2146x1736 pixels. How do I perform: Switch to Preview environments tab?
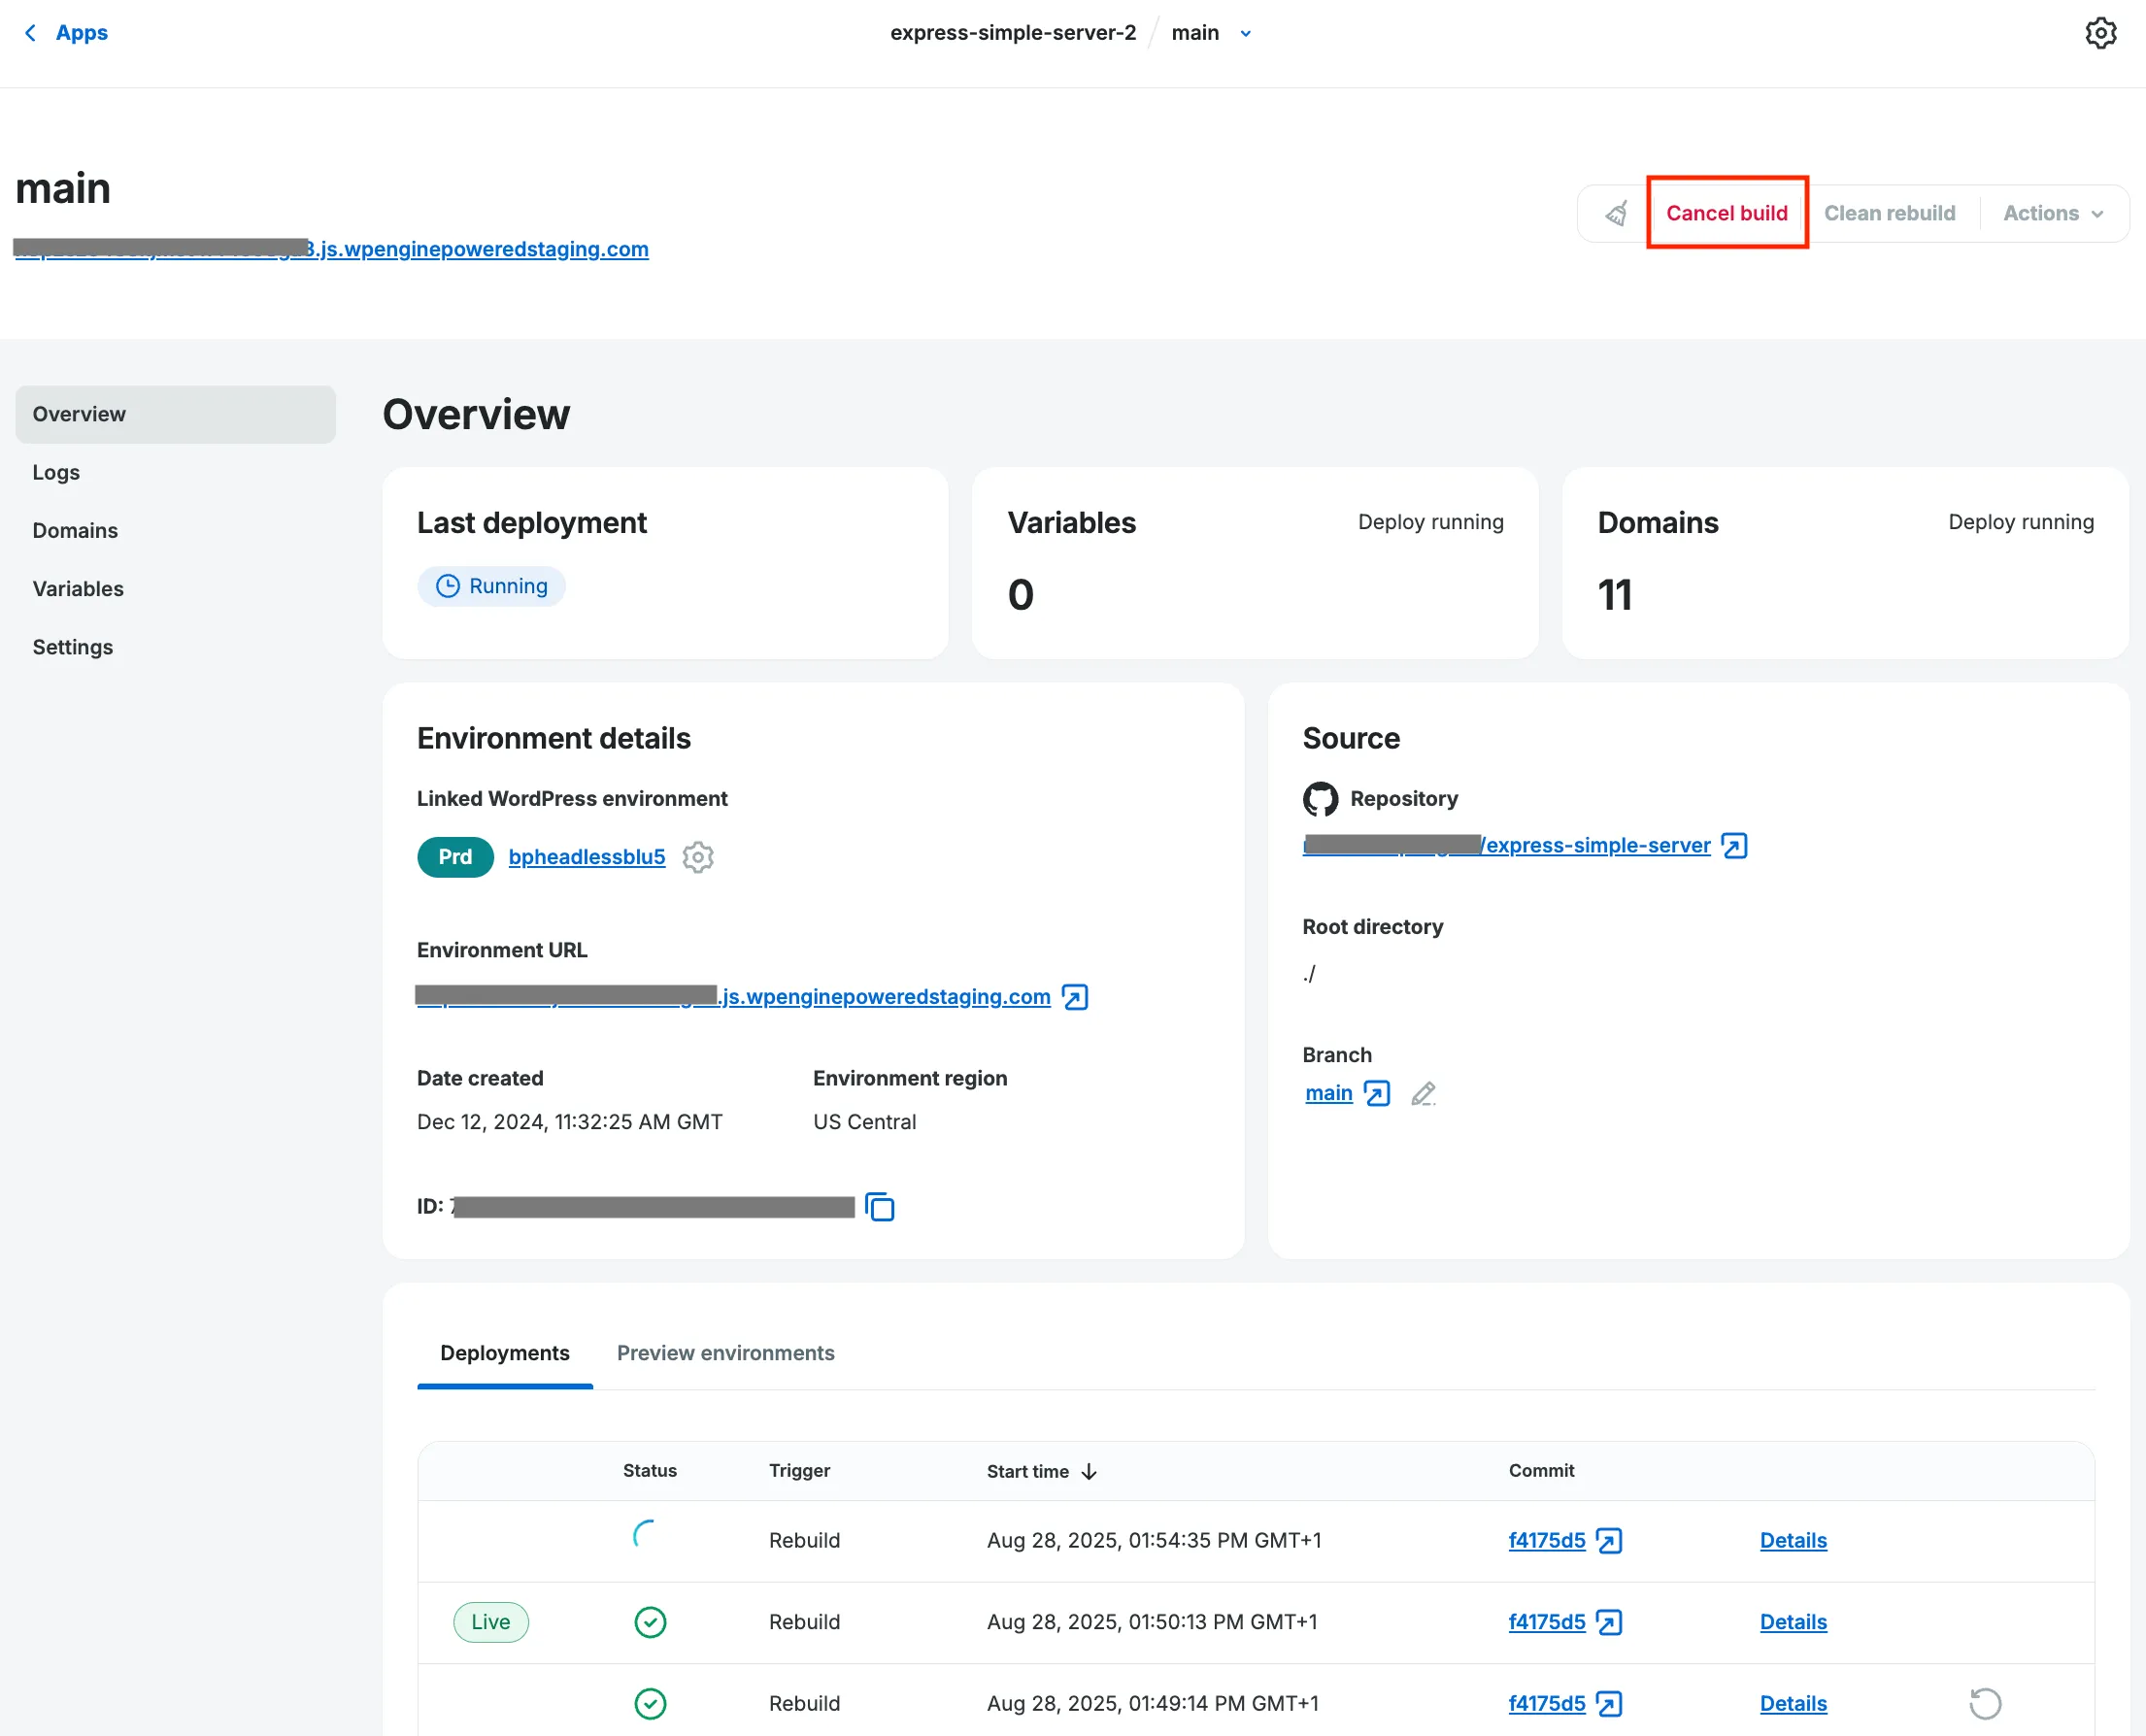tap(725, 1353)
